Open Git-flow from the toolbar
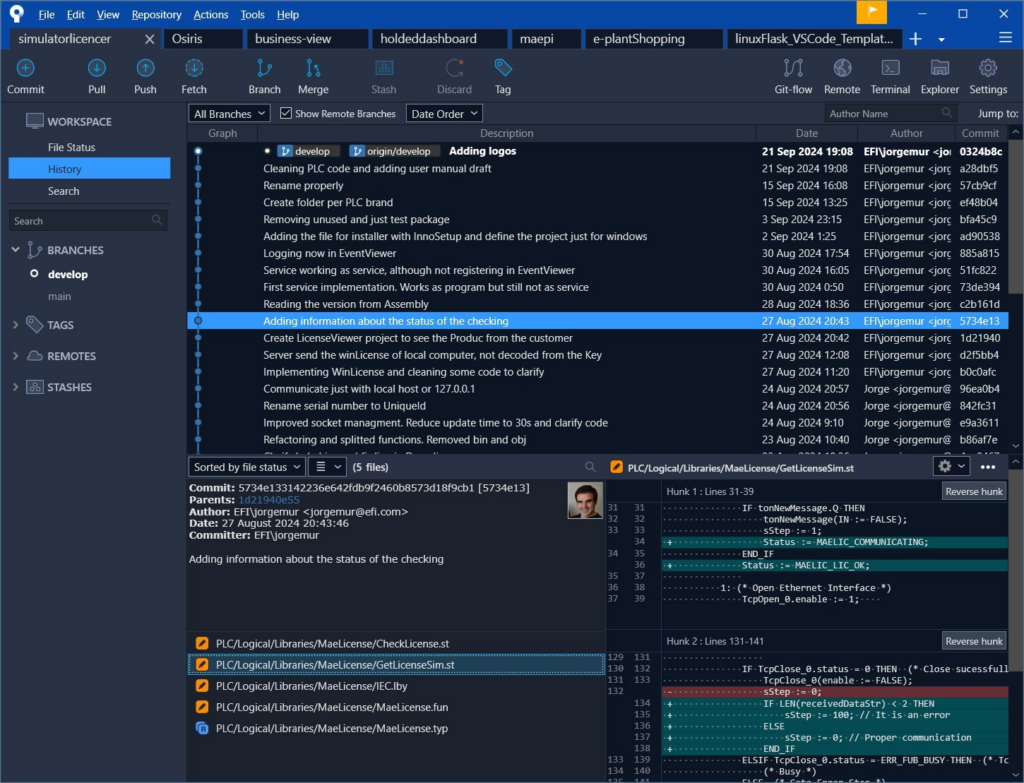Viewport: 1024px width, 783px height. (x=793, y=76)
